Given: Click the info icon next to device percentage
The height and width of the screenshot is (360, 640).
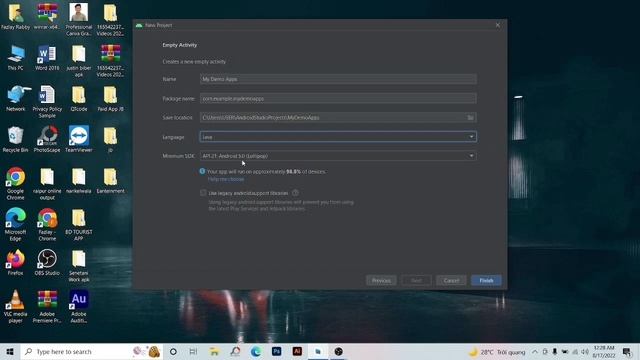Looking at the screenshot, I should tap(202, 171).
